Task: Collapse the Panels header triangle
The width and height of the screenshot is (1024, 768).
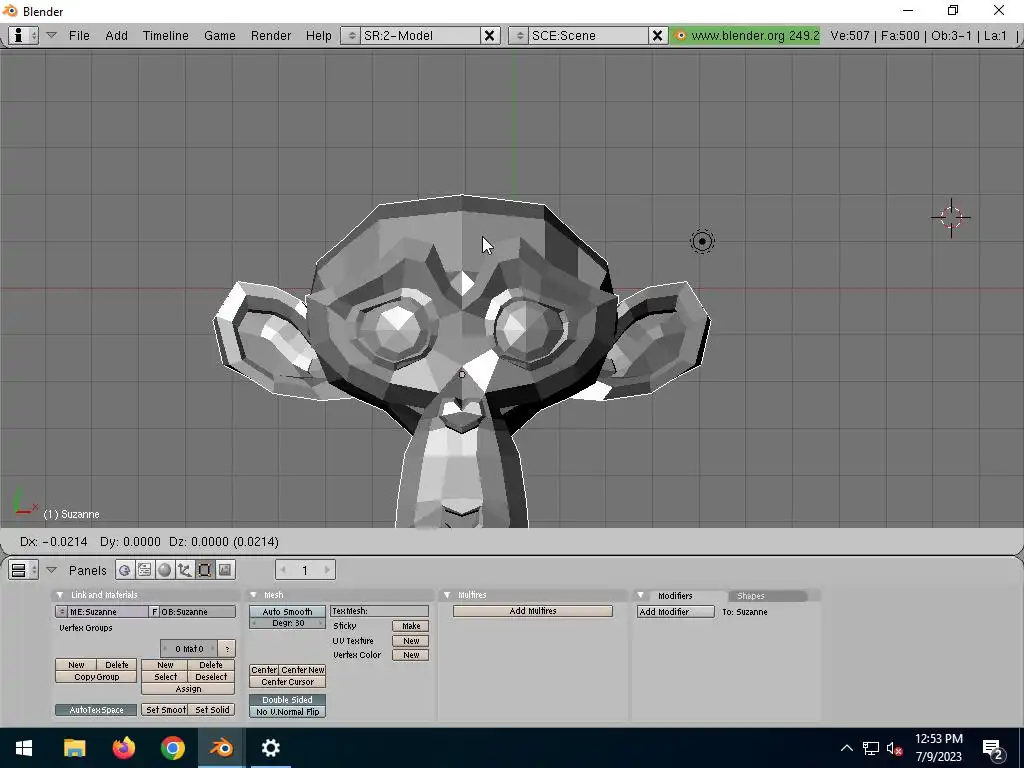Action: (52, 570)
